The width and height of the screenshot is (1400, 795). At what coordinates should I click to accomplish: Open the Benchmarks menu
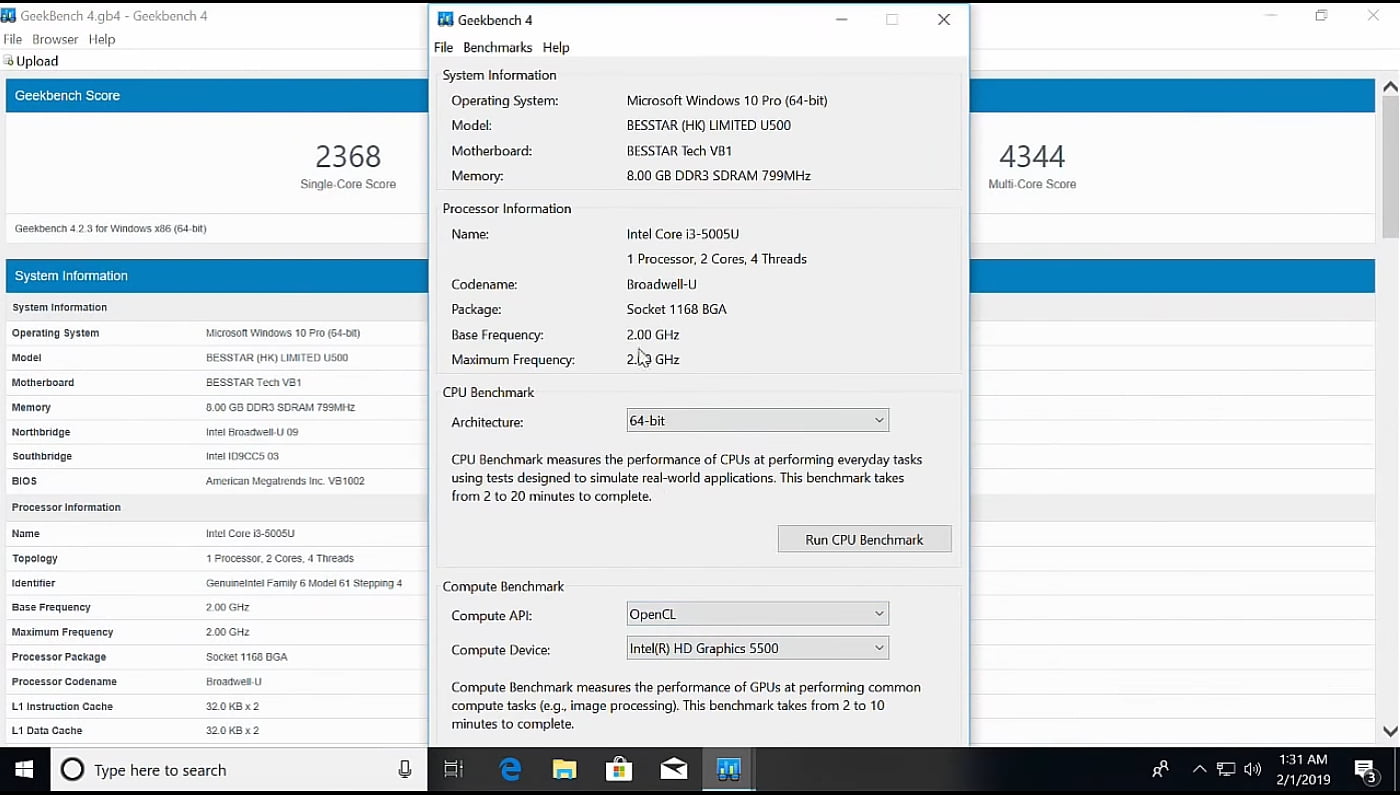pos(497,47)
